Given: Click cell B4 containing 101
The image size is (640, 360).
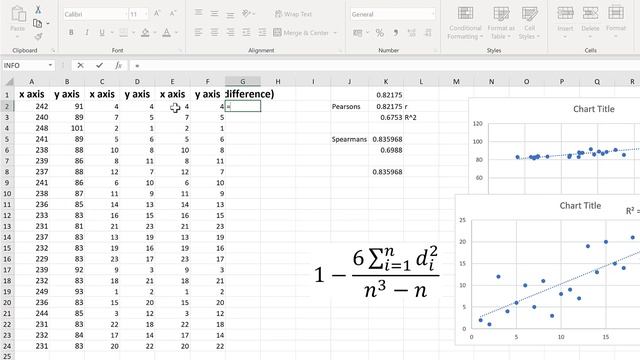Looking at the screenshot, I should click(67, 128).
